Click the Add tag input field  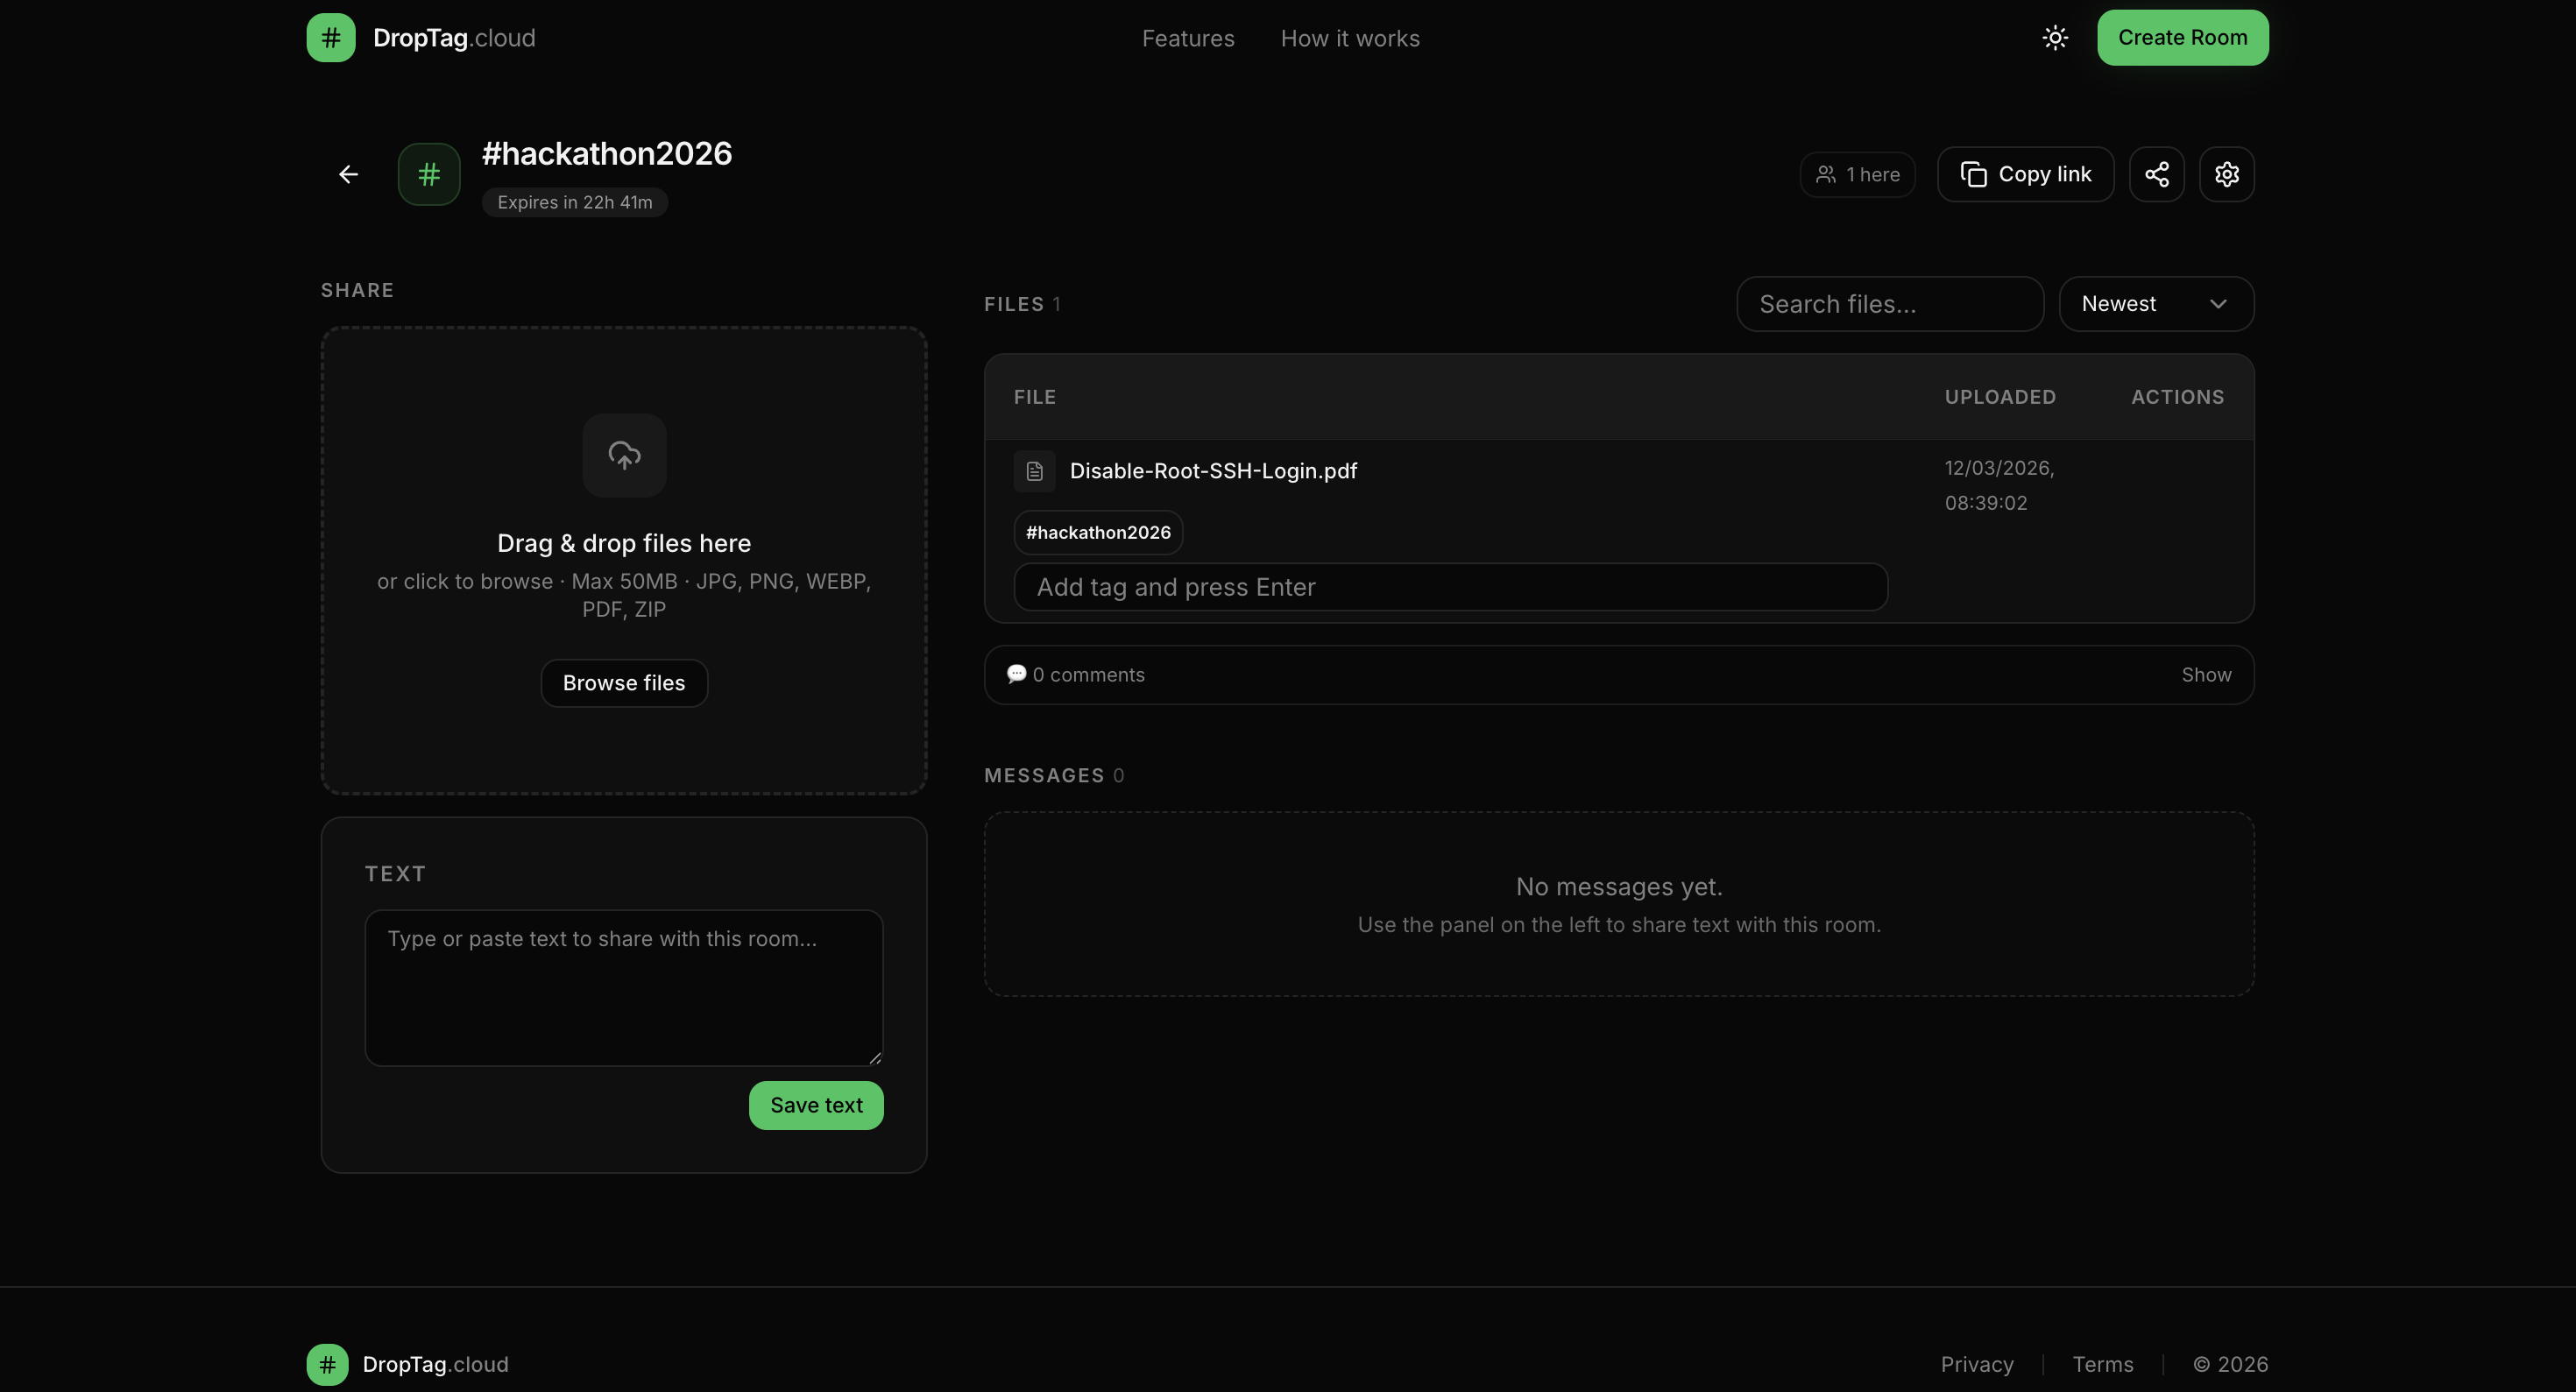[x=1450, y=587]
